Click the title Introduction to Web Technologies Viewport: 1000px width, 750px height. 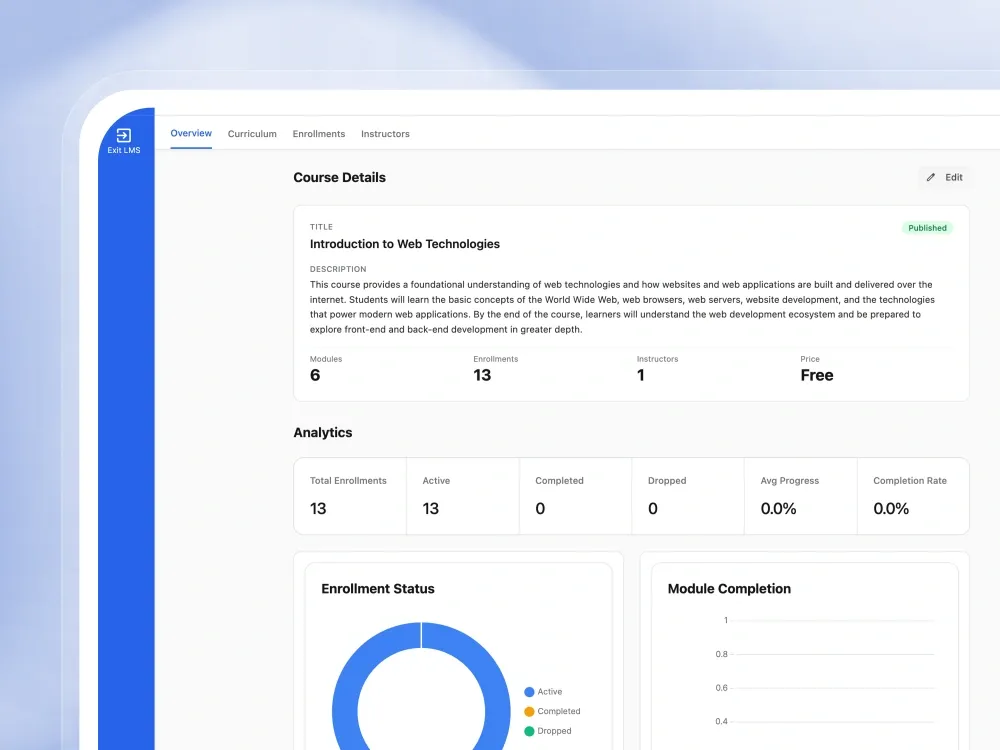coord(405,244)
